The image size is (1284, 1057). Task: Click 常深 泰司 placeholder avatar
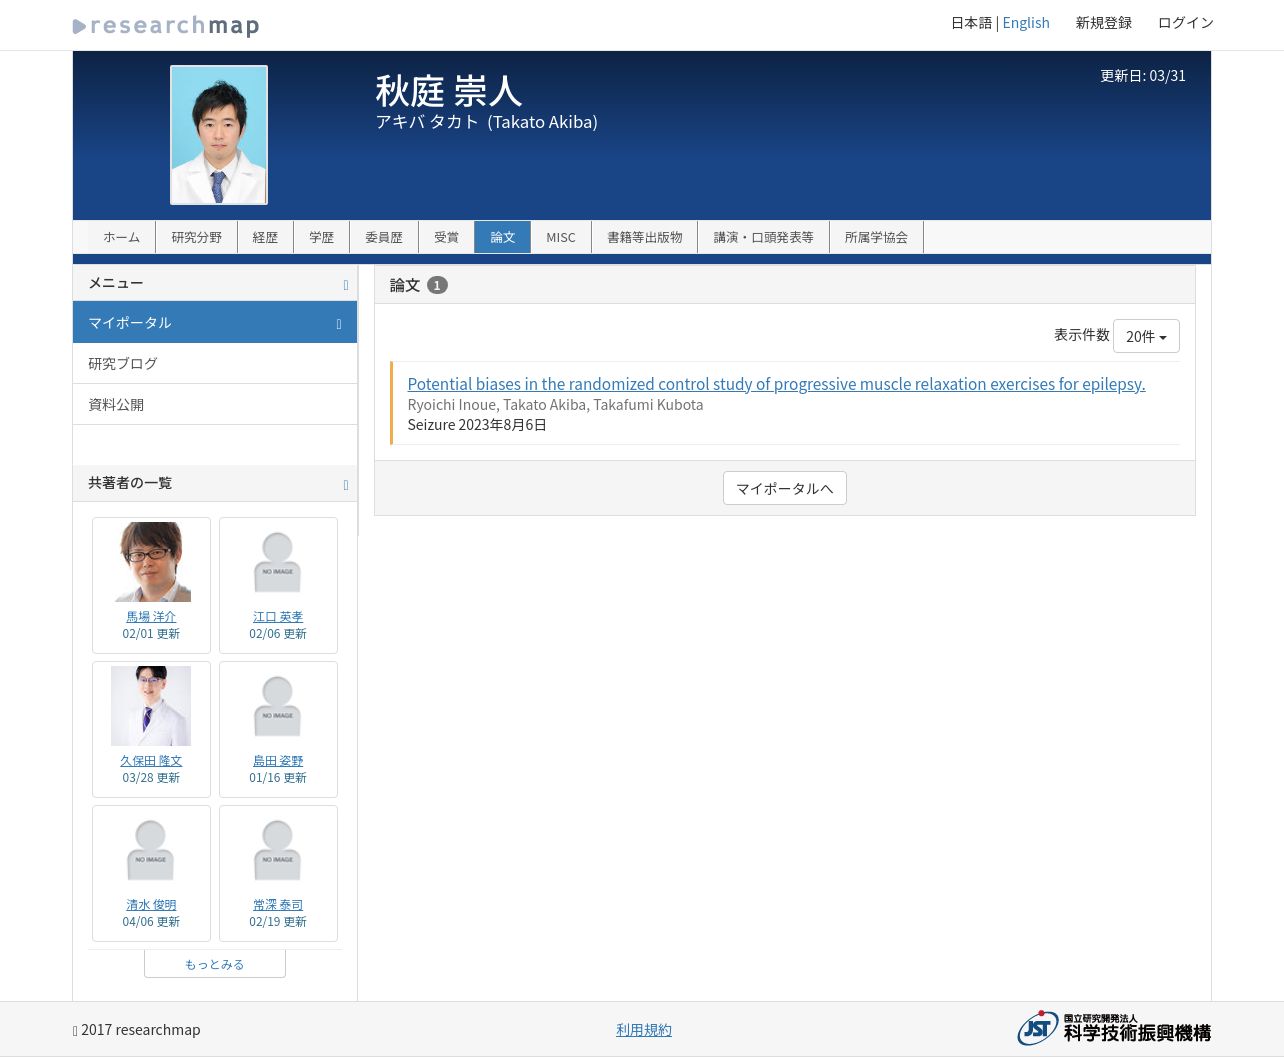[278, 850]
